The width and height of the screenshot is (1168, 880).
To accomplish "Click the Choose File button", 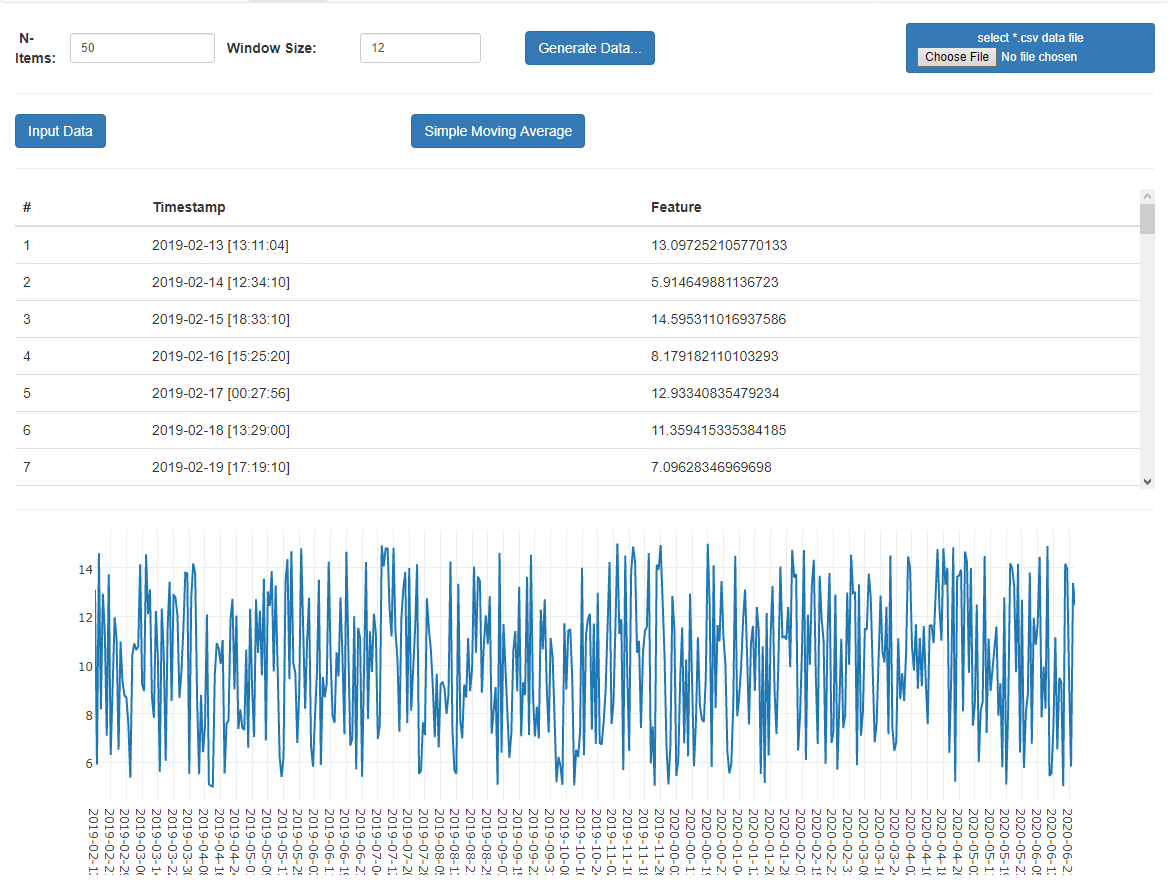I will [956, 57].
